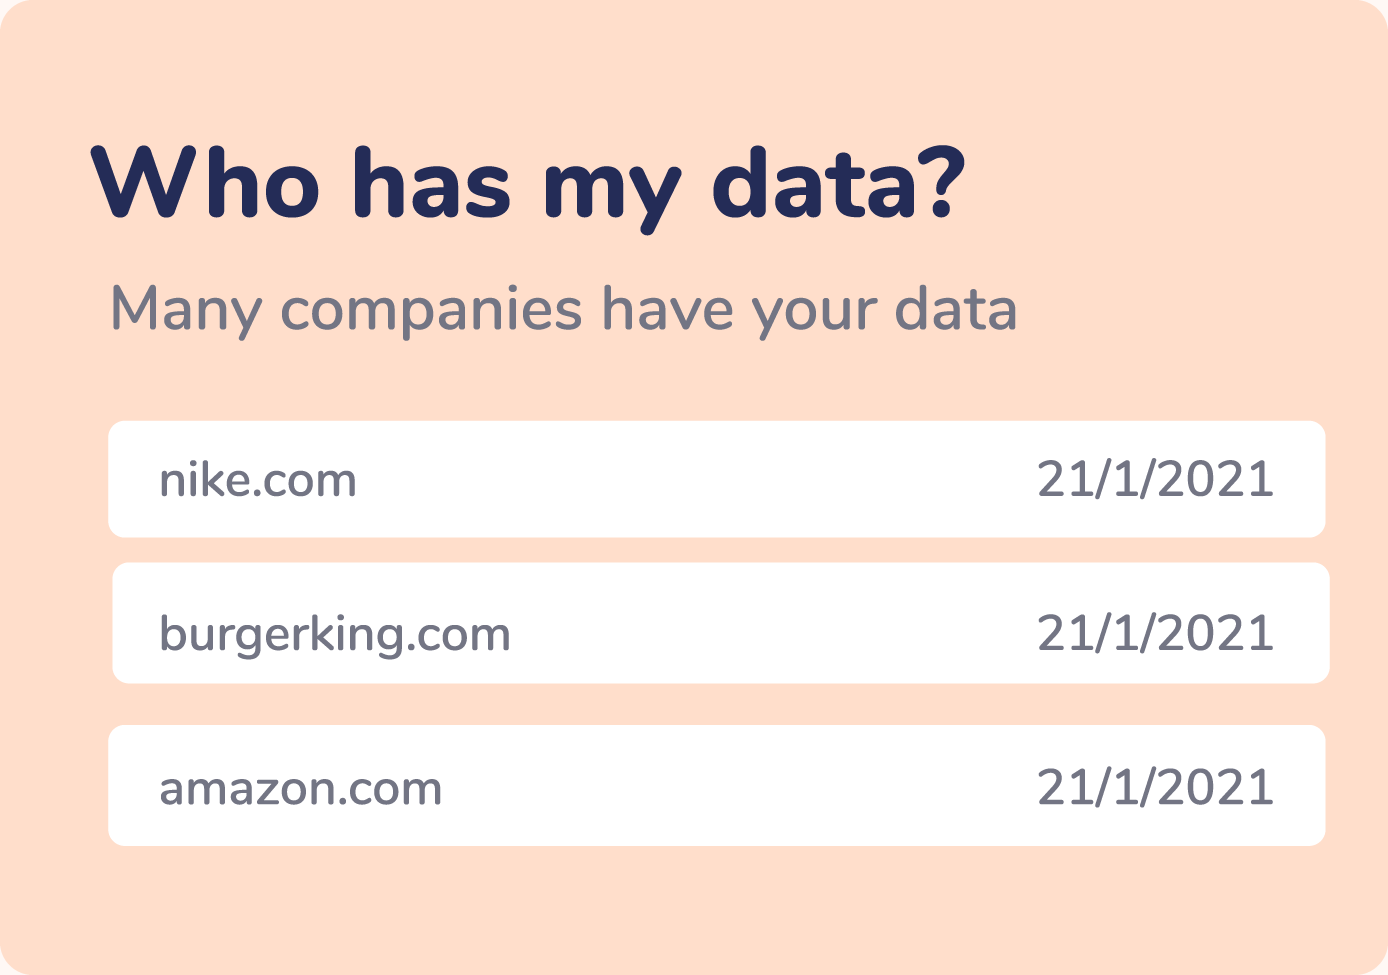
Task: Click the date in the amazon.com row
Action: pyautogui.click(x=1155, y=788)
